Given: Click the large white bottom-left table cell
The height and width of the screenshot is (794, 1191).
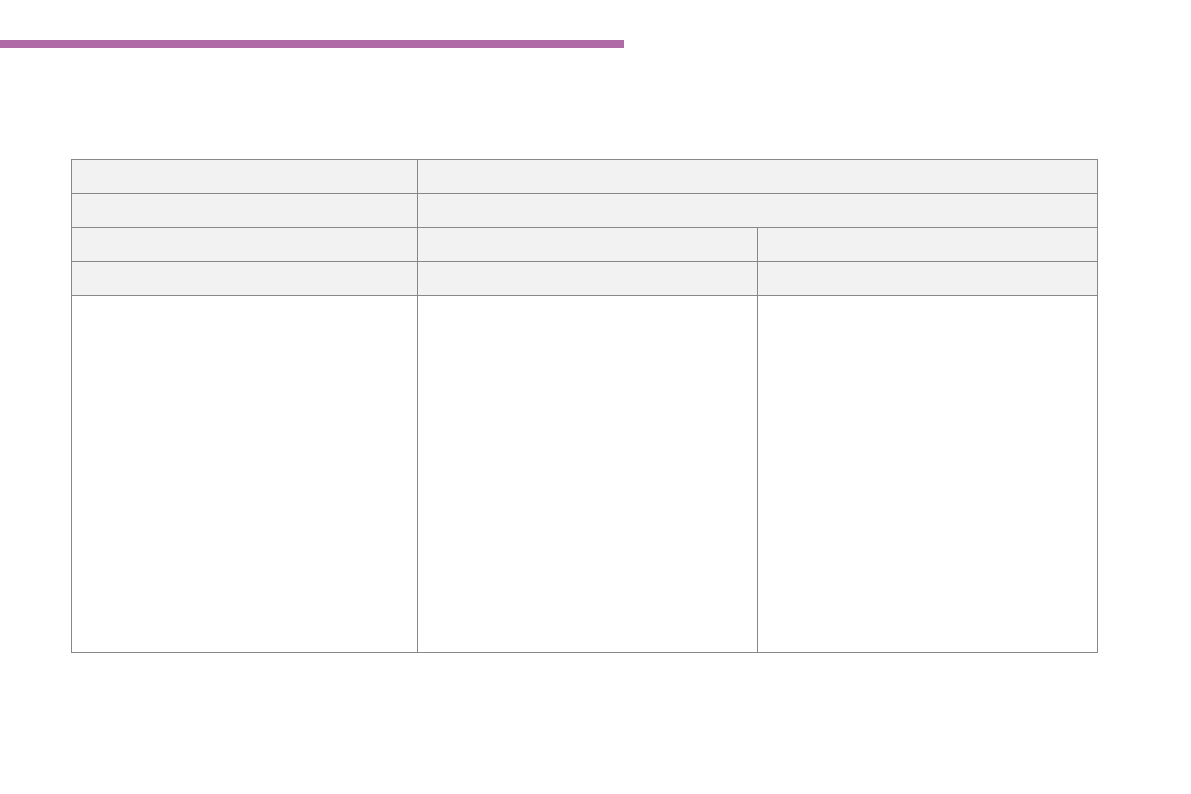Looking at the screenshot, I should coord(244,473).
